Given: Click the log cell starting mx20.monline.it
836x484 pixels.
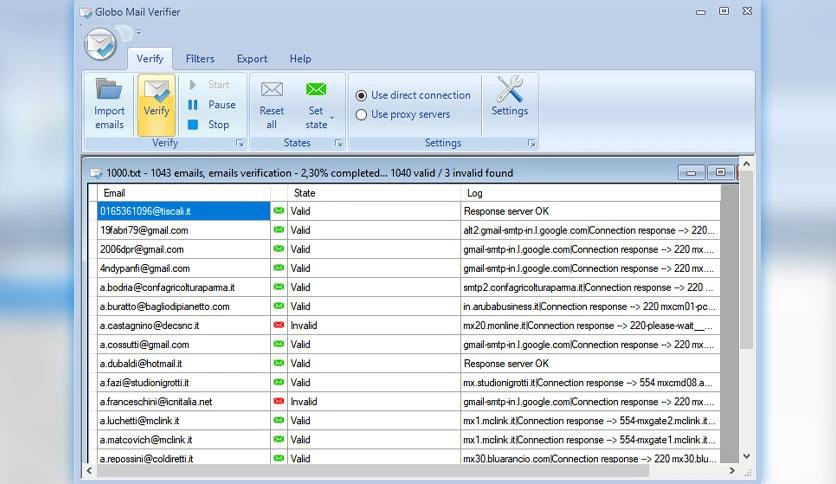Looking at the screenshot, I should point(590,325).
